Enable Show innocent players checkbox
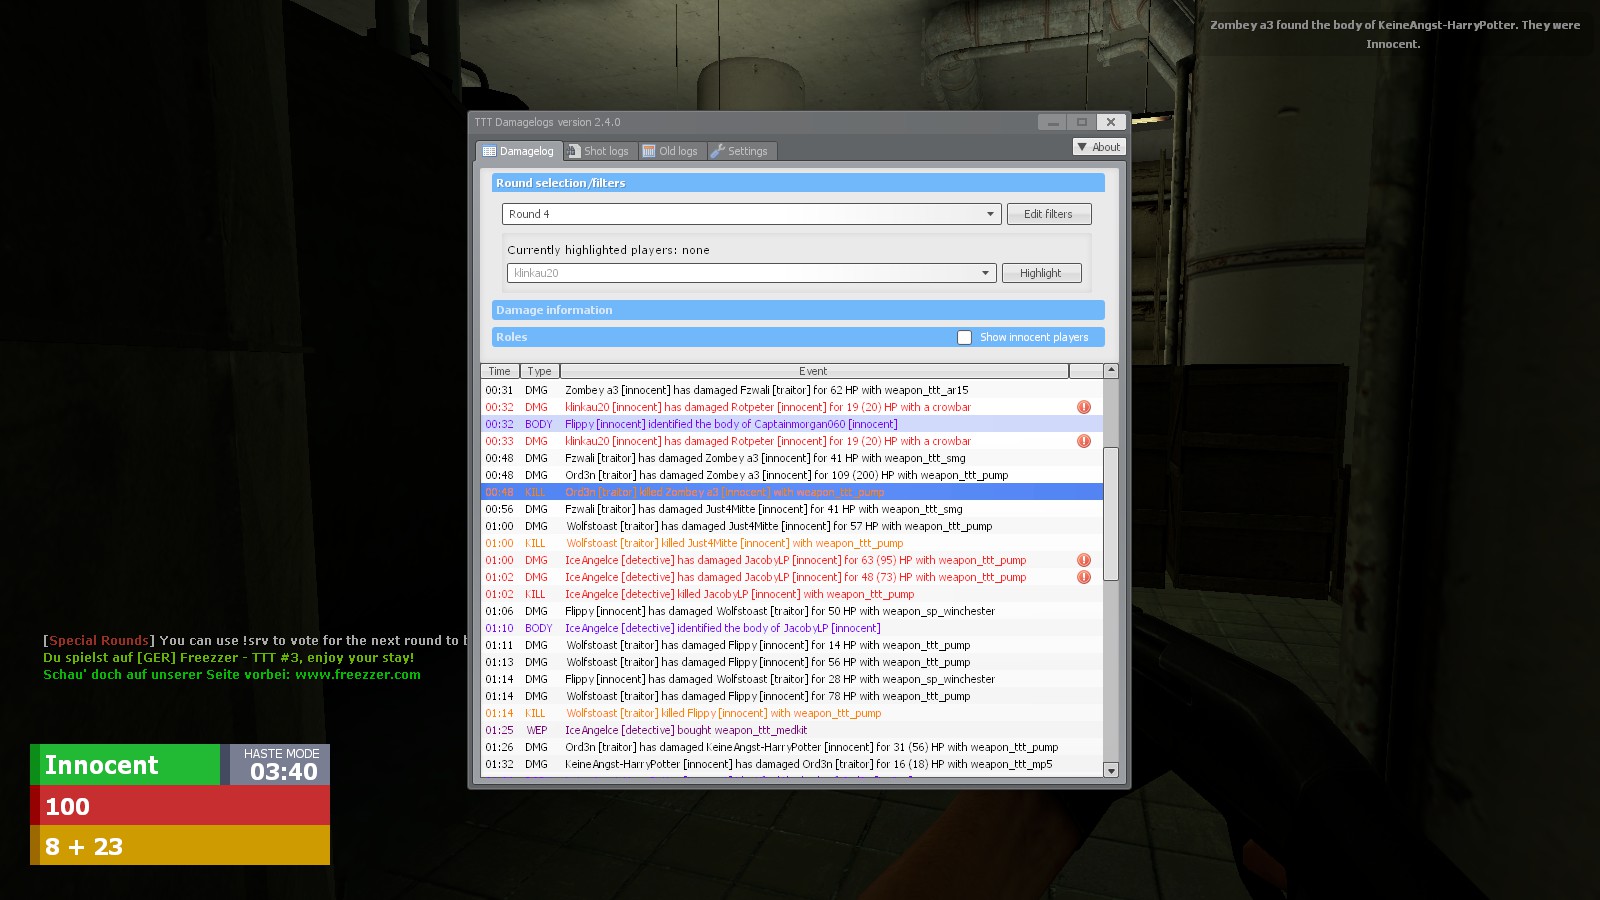1600x900 pixels. tap(964, 337)
